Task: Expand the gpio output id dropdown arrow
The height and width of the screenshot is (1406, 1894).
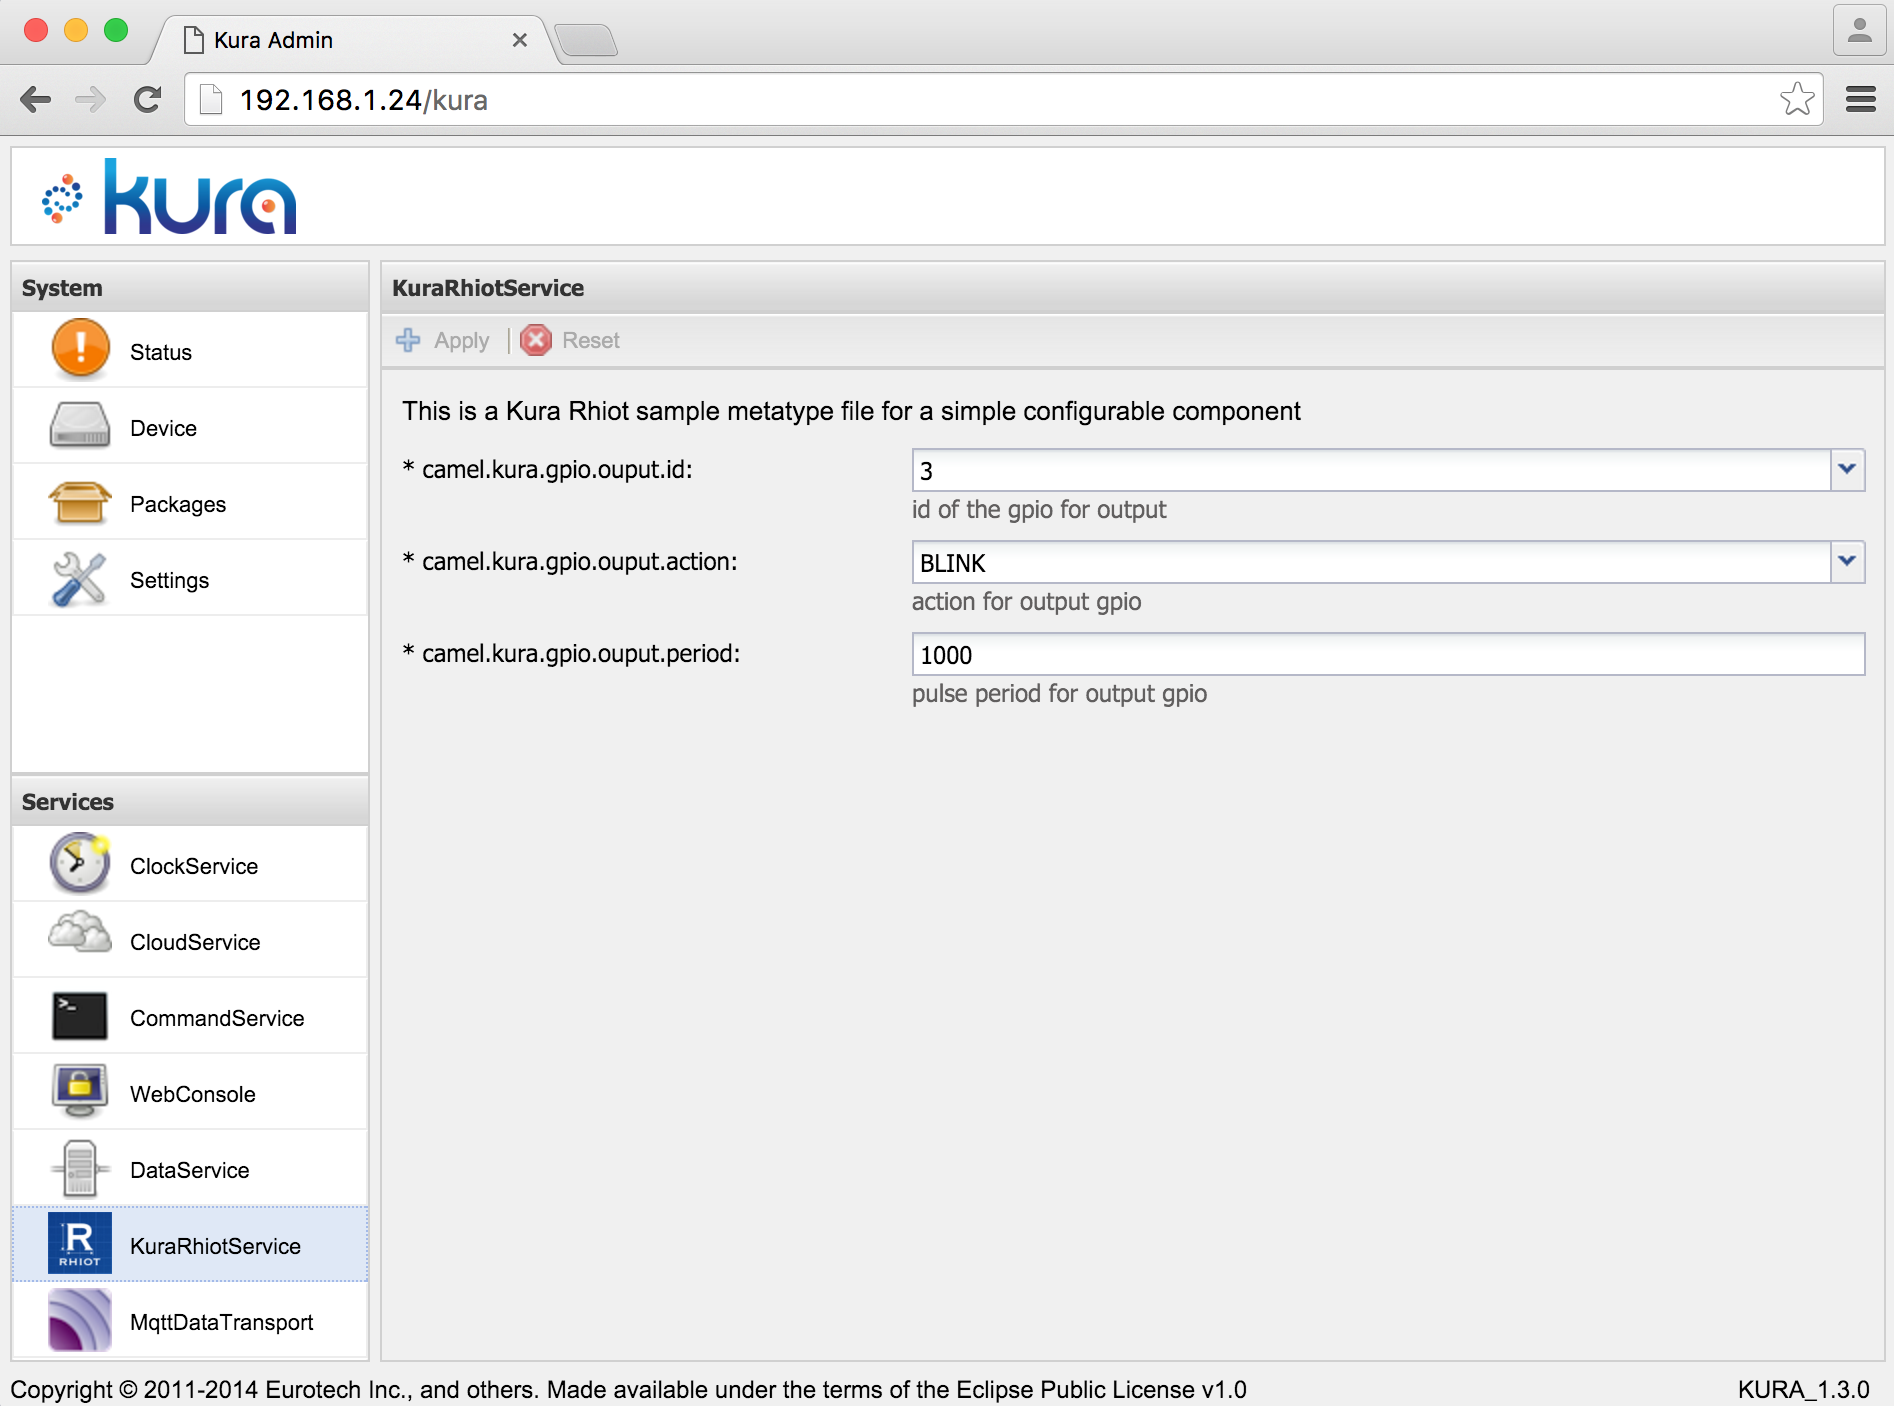Action: [x=1847, y=470]
